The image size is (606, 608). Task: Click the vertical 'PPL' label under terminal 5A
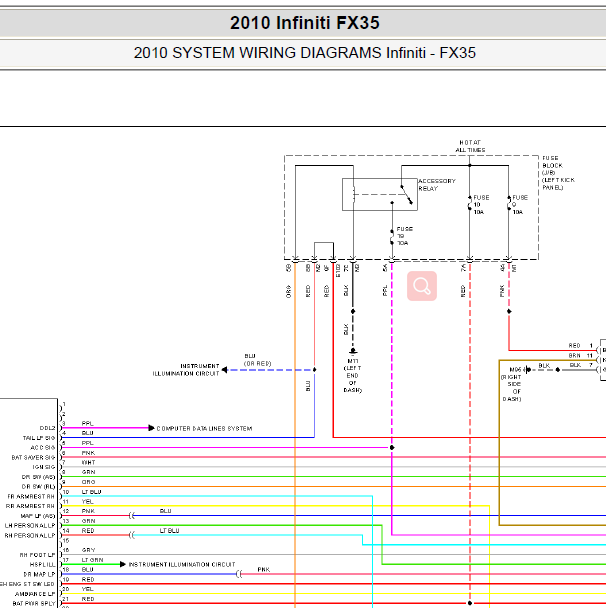point(385,290)
